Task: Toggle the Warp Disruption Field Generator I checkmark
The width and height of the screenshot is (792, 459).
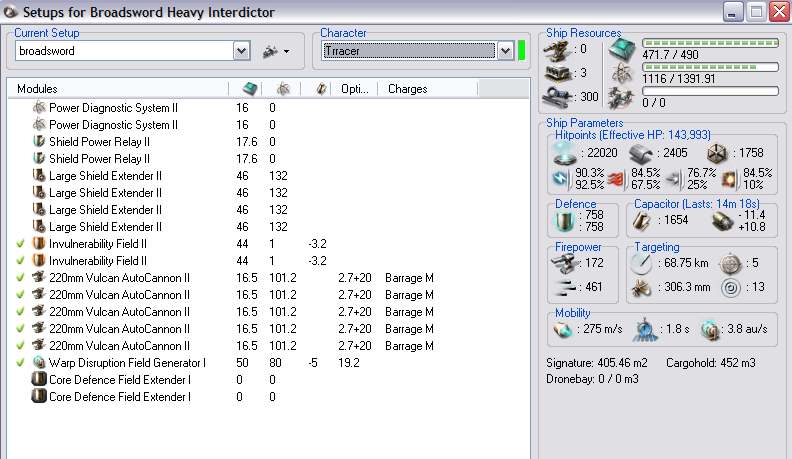Action: pos(20,362)
